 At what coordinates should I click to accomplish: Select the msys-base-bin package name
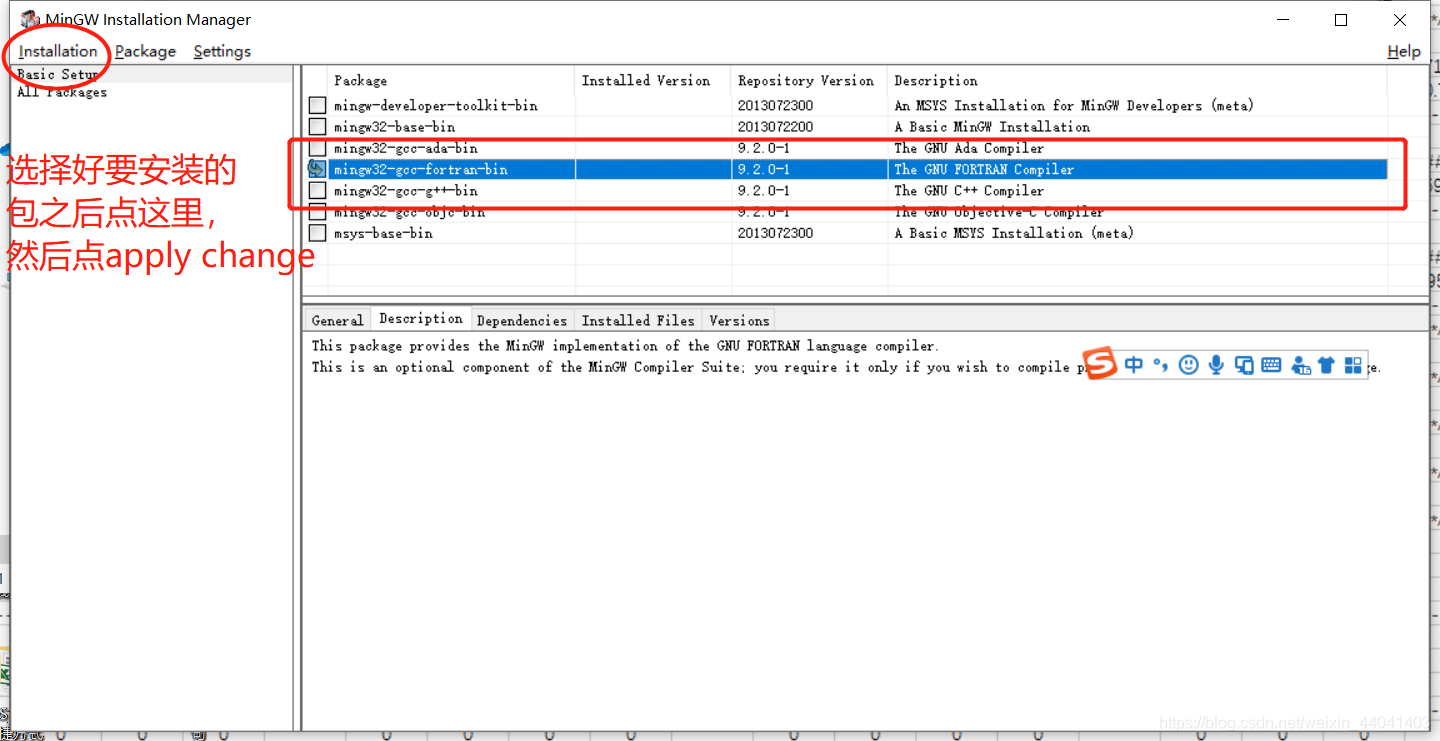[x=383, y=233]
